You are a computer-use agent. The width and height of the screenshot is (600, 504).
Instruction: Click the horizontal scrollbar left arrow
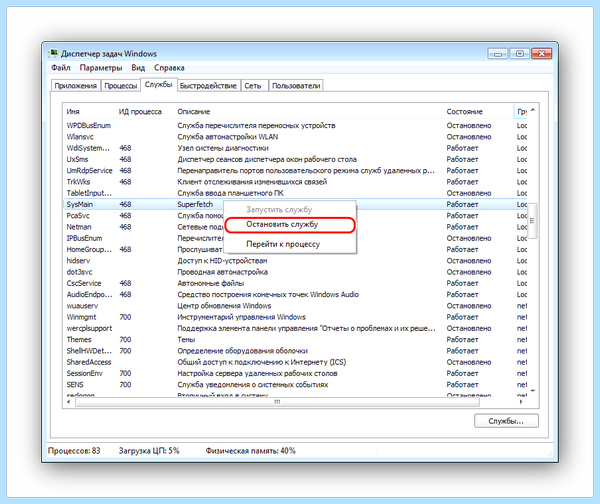click(69, 402)
